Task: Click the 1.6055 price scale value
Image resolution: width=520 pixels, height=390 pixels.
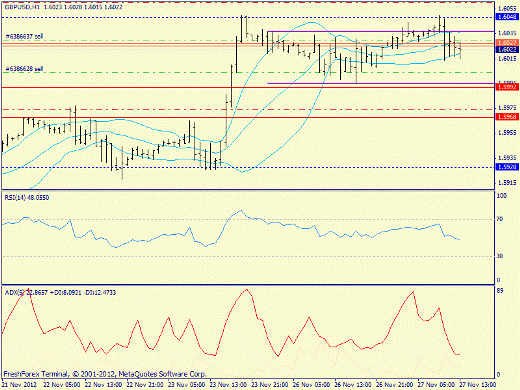Action: [507, 8]
